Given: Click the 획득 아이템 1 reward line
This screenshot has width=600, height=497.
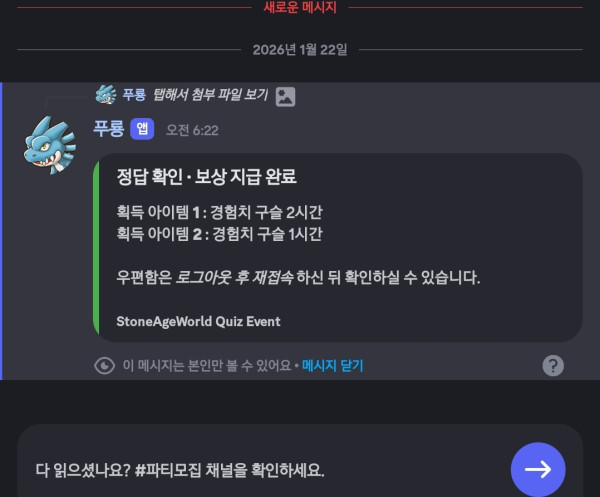Looking at the screenshot, I should (x=220, y=212).
